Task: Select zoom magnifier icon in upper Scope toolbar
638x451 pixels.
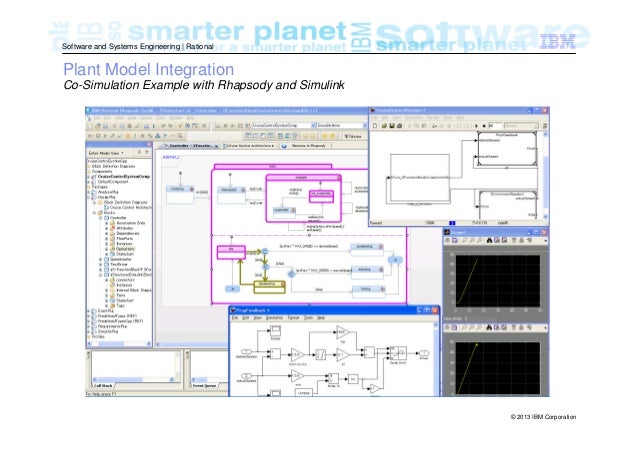Action: point(464,241)
